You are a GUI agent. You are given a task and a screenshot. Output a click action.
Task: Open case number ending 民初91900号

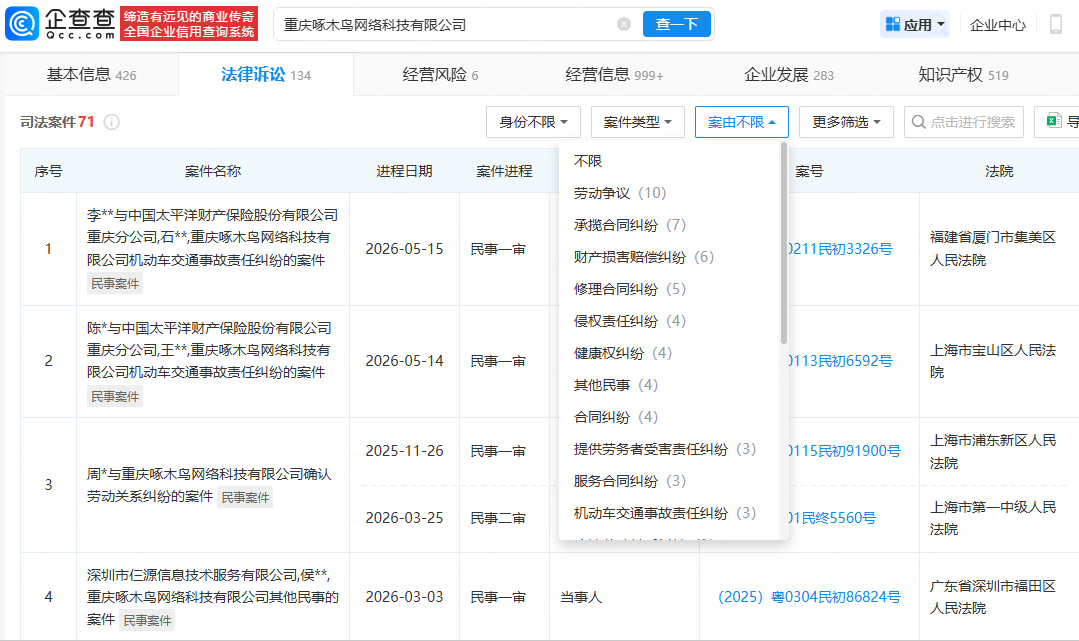[x=845, y=451]
